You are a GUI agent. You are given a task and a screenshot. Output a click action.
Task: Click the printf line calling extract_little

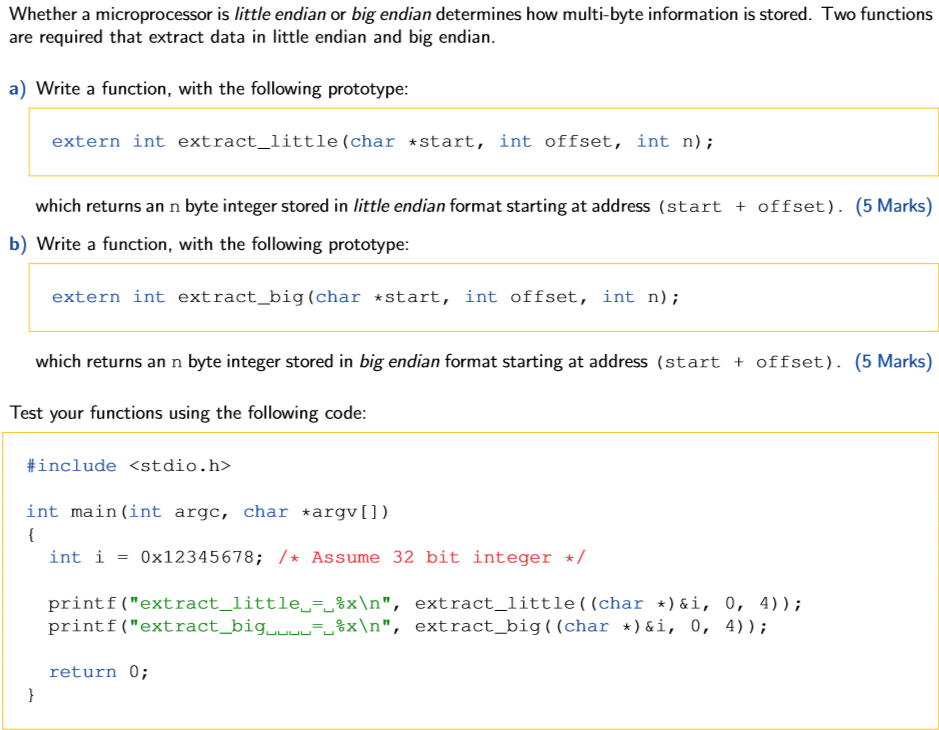[425, 603]
